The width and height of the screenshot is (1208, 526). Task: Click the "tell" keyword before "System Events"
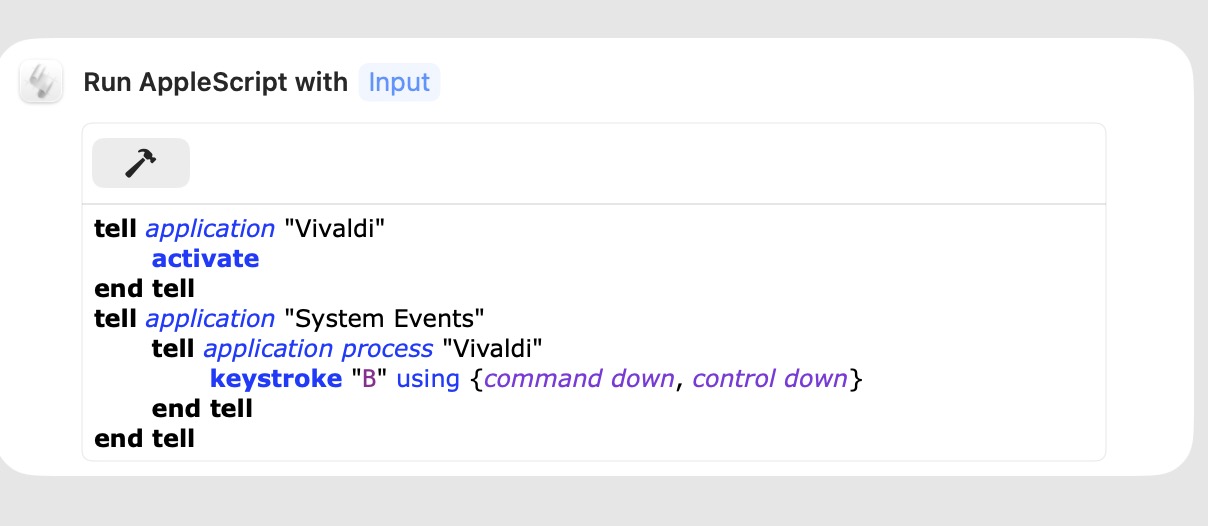(x=116, y=319)
